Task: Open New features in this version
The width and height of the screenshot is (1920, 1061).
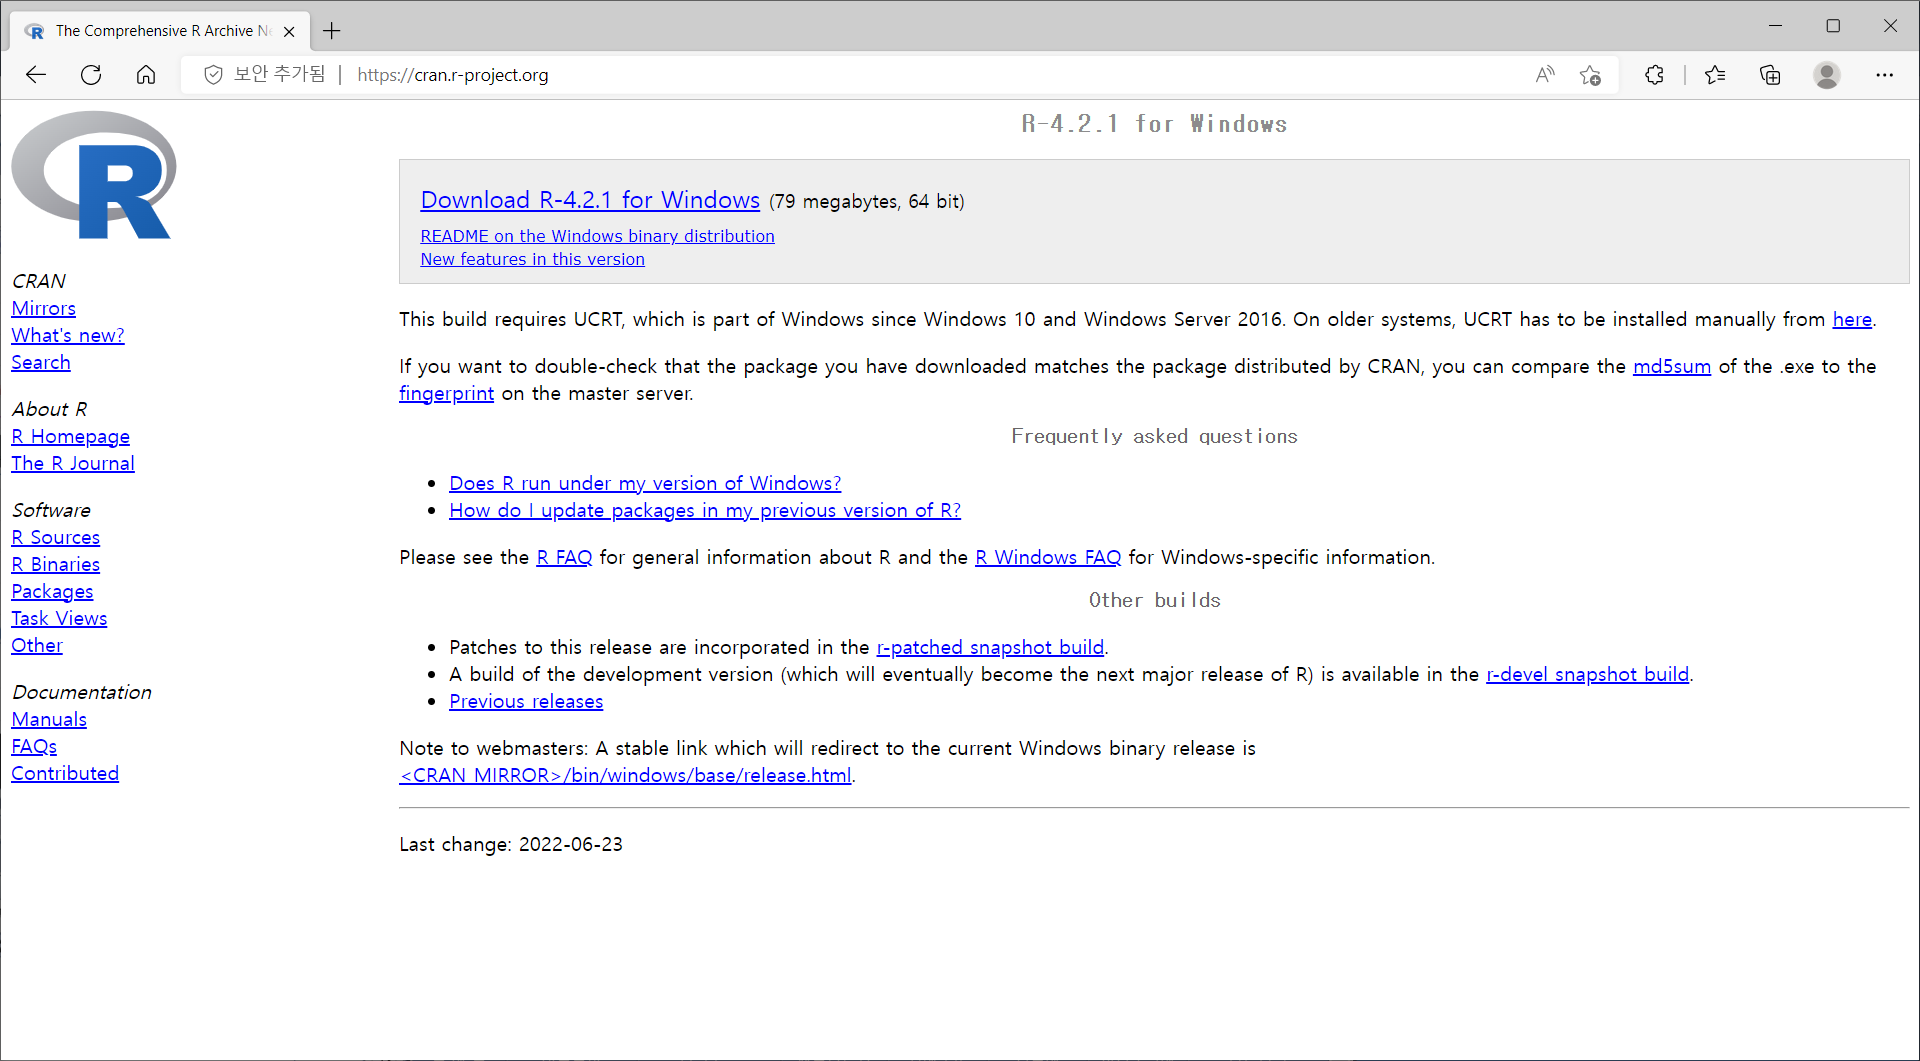Action: coord(532,259)
